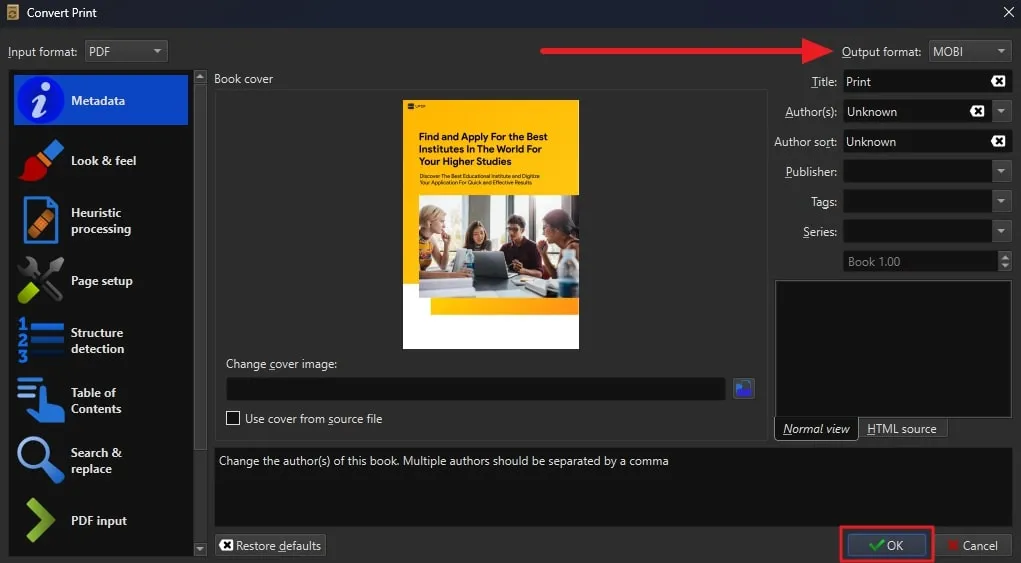Click the book cover preview thumbnail

(490, 224)
